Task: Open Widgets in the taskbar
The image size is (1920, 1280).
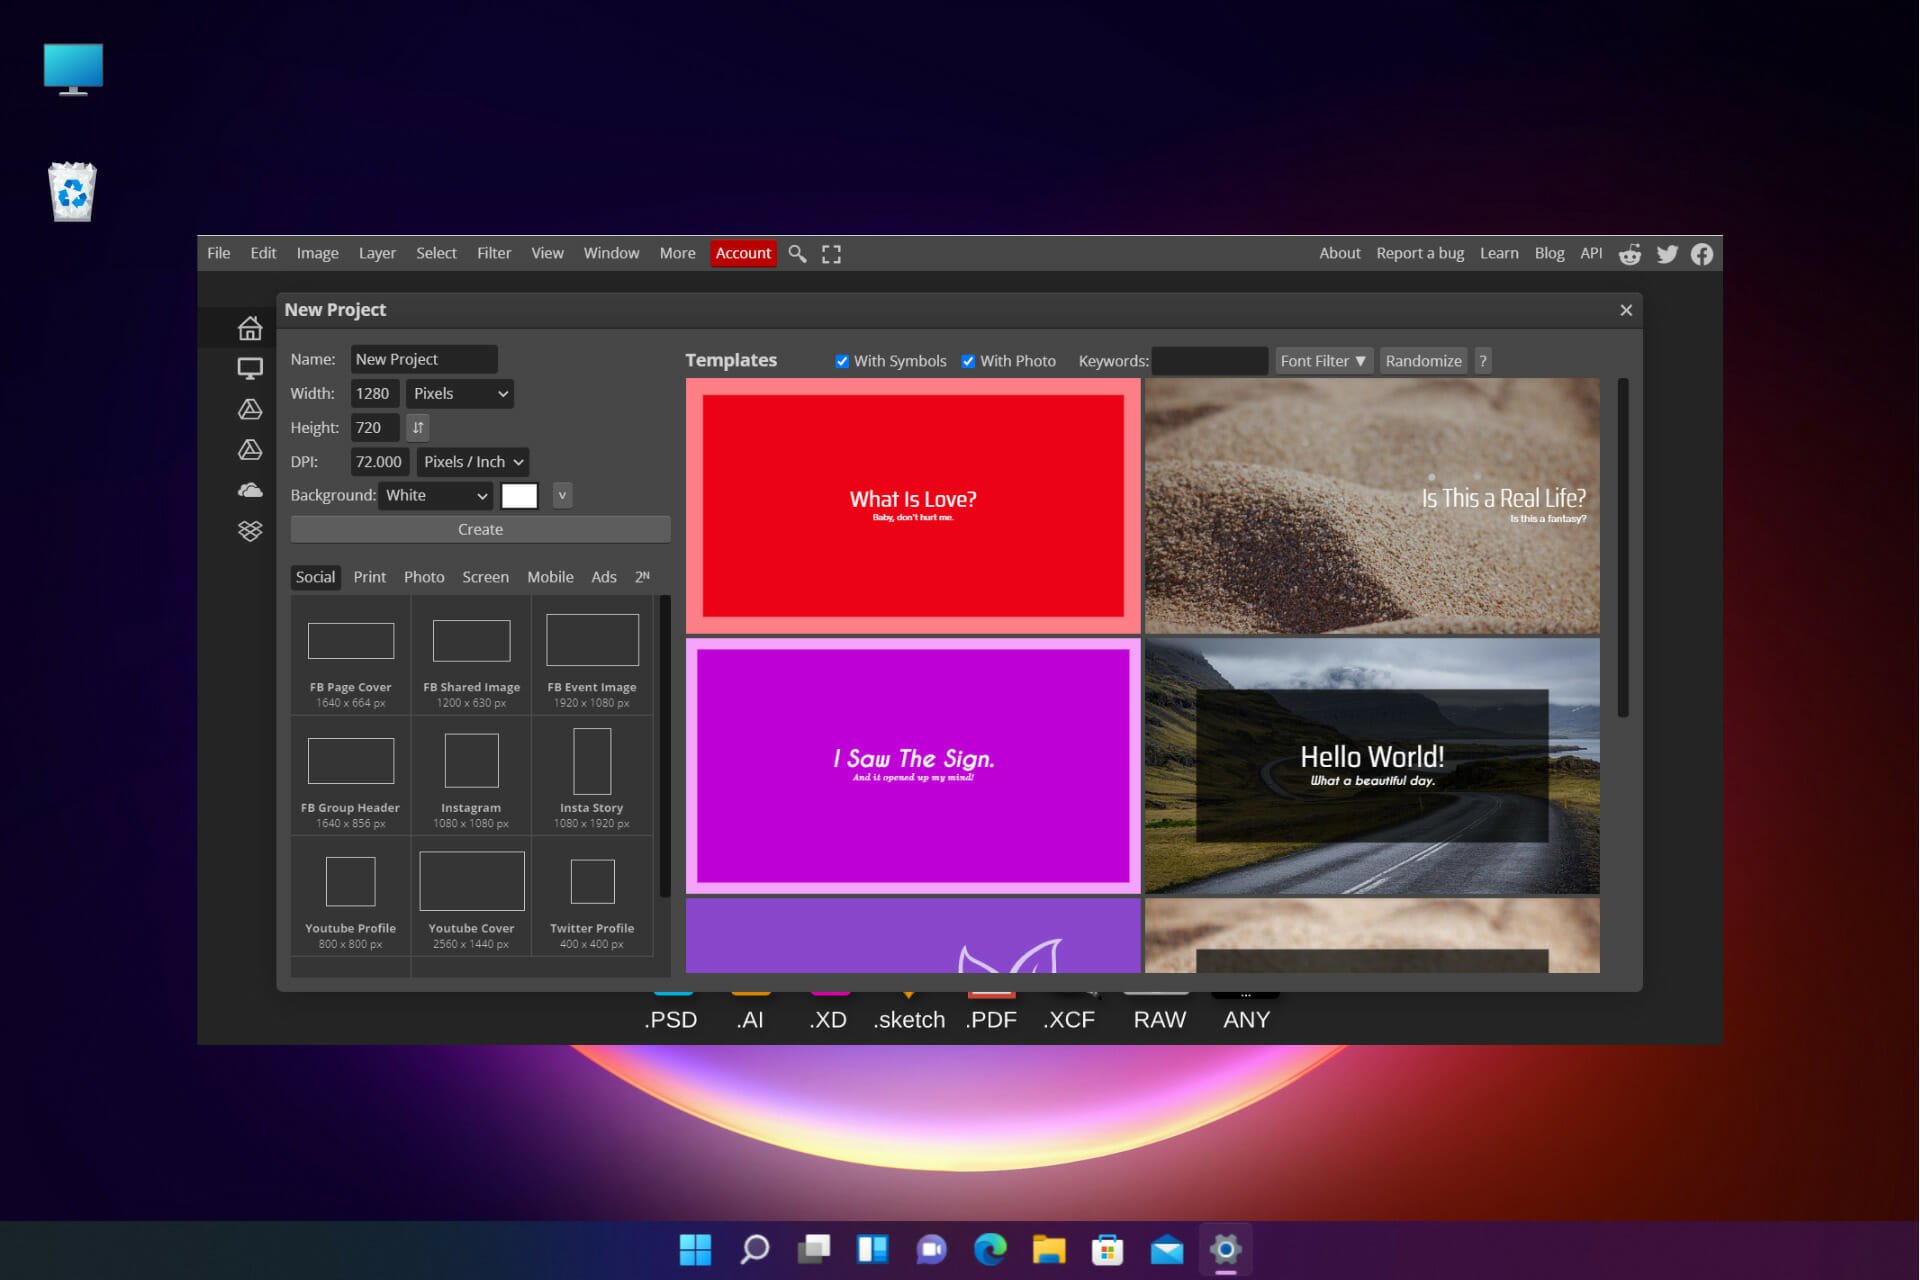Action: pyautogui.click(x=872, y=1249)
